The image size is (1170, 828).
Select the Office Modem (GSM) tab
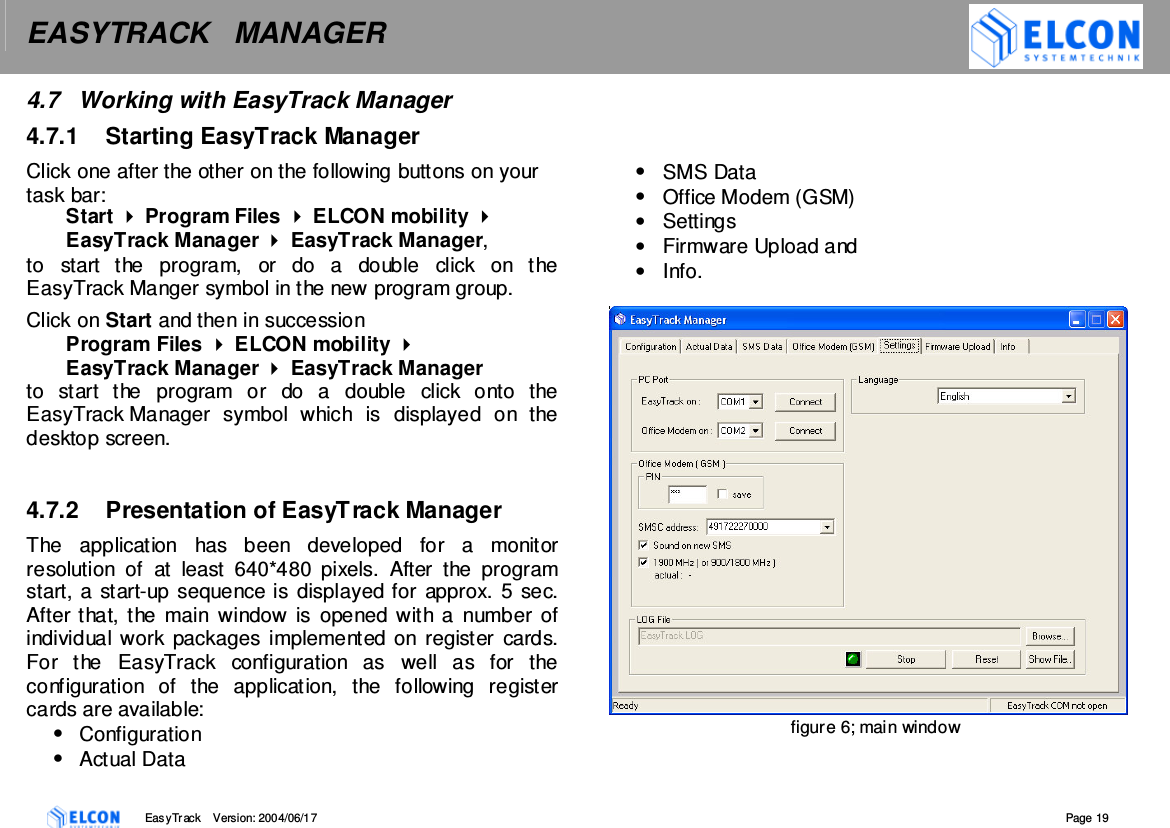(x=832, y=347)
